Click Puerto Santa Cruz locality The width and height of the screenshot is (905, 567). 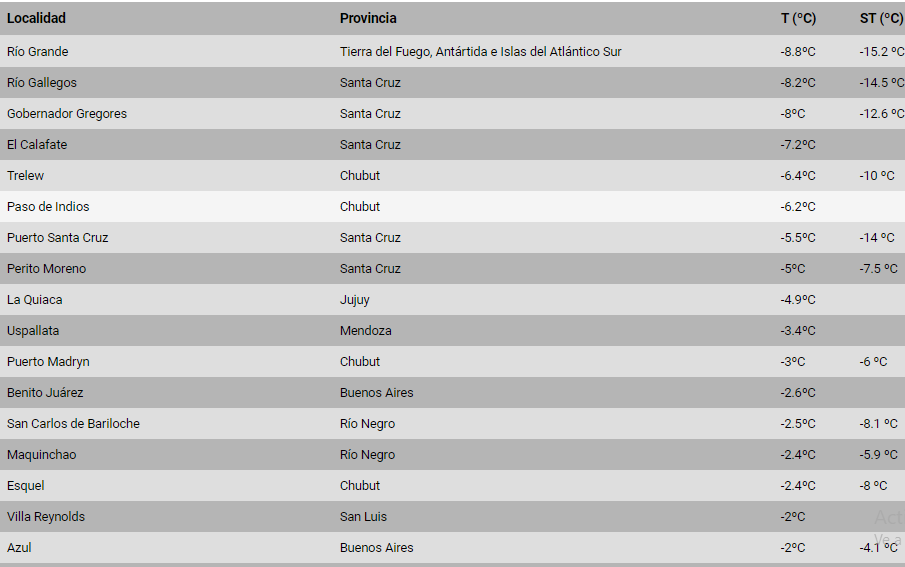click(58, 237)
